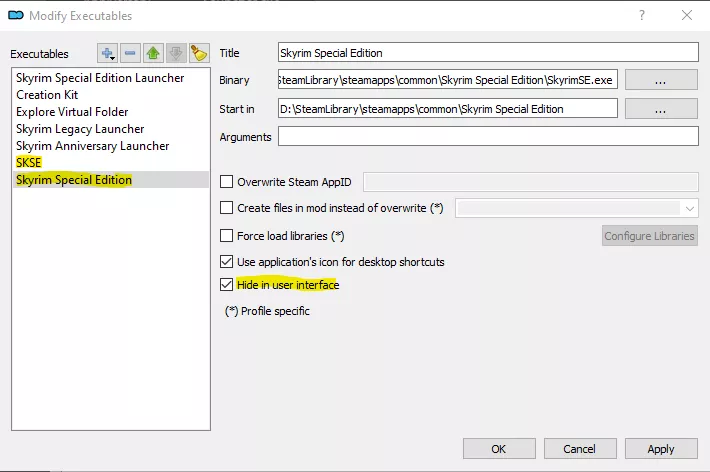Uncheck Hide in user interface
The height and width of the screenshot is (472, 710).
pos(226,284)
